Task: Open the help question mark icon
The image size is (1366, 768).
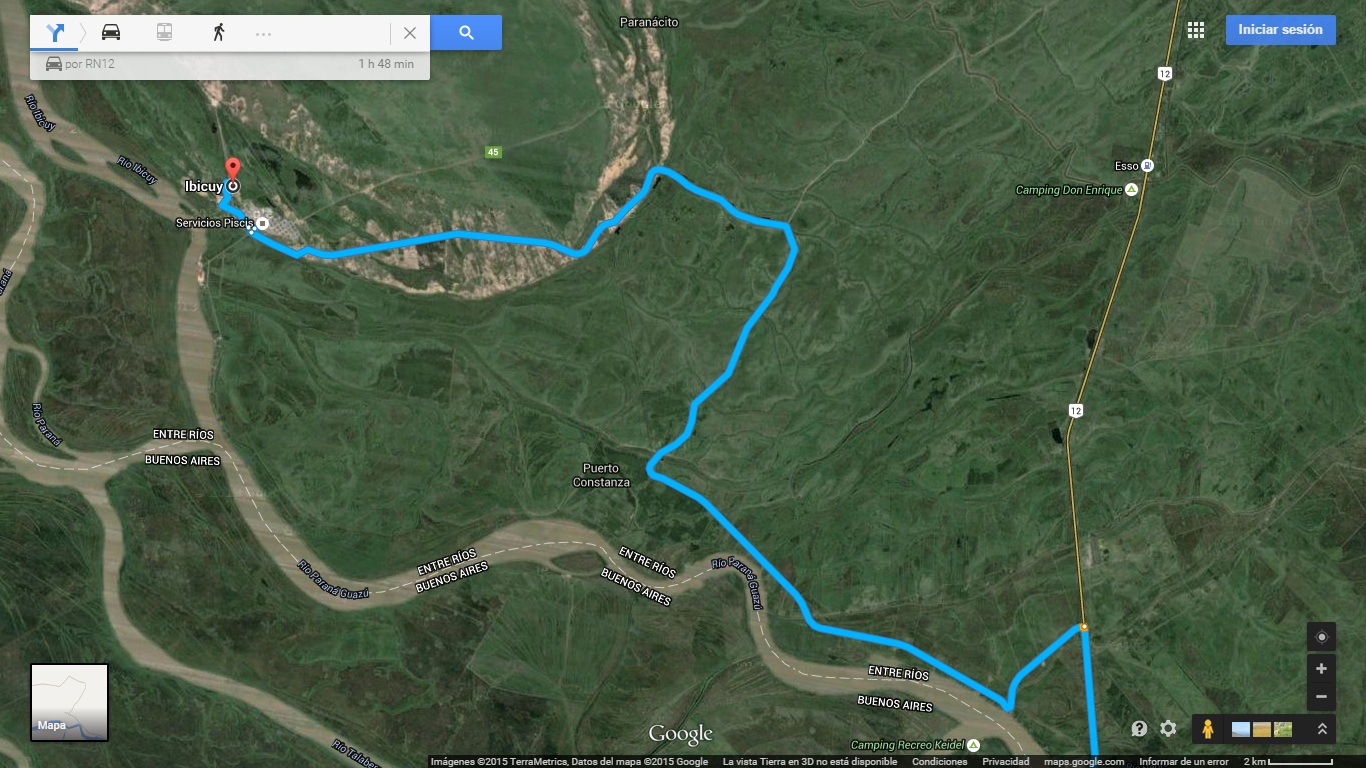Action: pos(1139,729)
